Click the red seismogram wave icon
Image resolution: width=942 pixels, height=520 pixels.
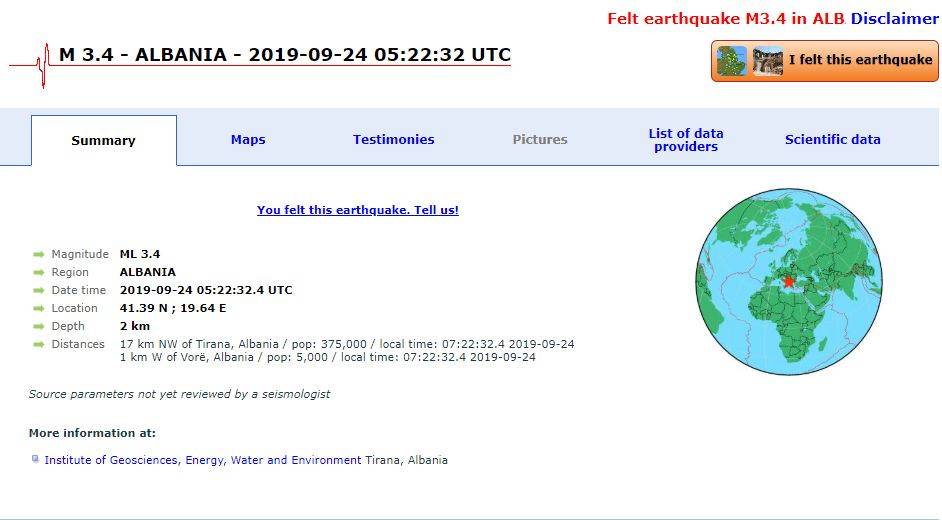click(x=42, y=64)
